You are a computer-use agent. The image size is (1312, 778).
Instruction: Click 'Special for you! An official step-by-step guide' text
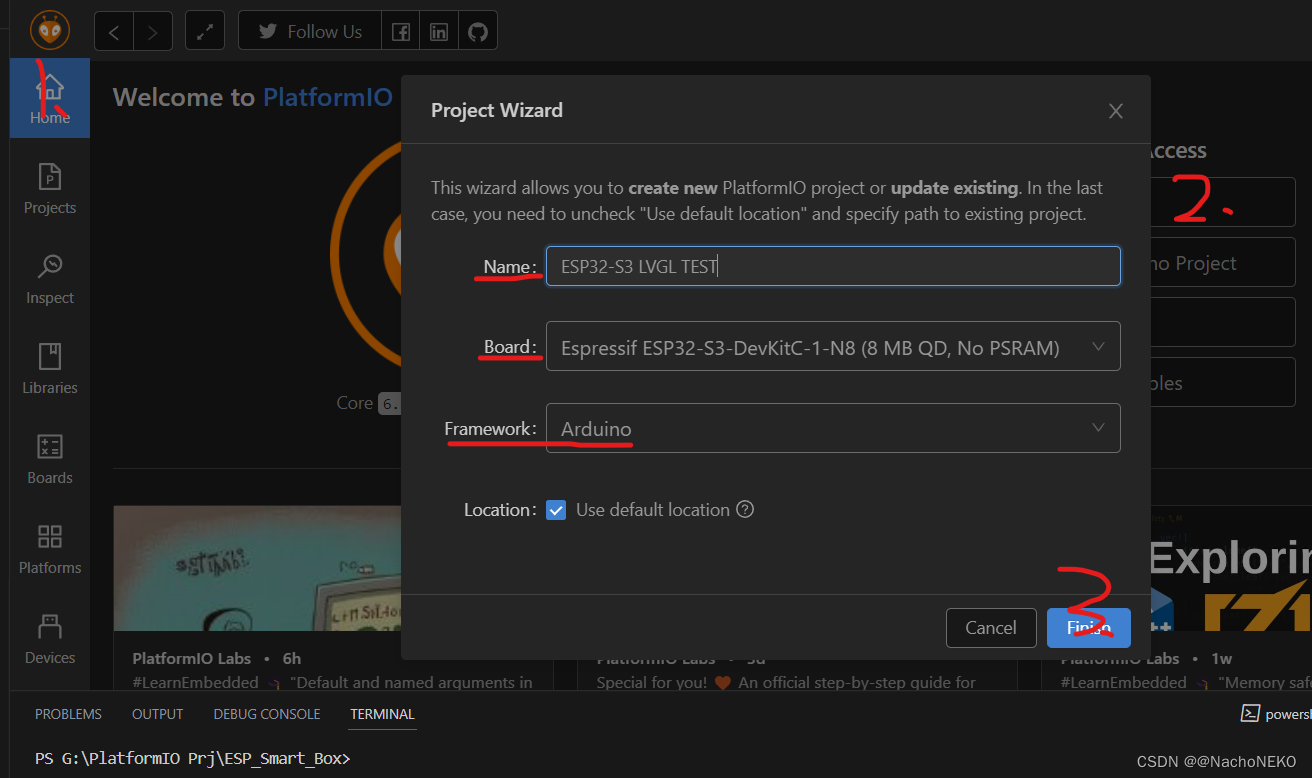pos(786,682)
